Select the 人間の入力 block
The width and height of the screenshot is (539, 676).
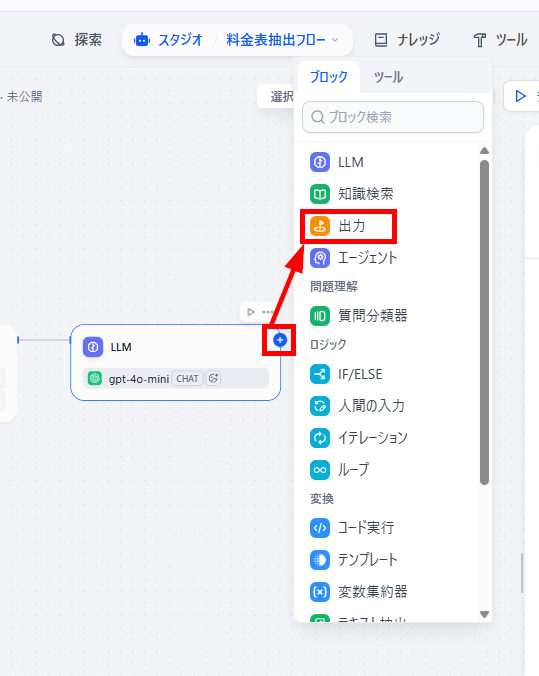pos(390,406)
